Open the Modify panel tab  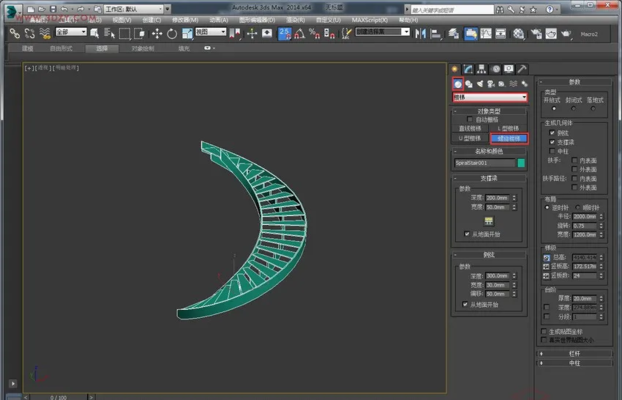click(469, 69)
